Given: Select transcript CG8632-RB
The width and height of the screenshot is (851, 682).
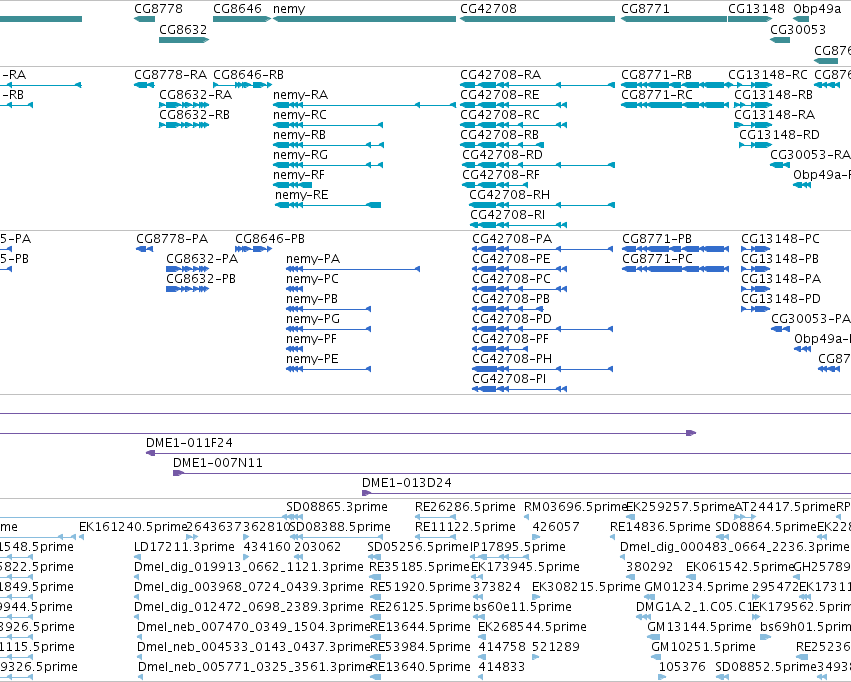Looking at the screenshot, I should 184,125.
